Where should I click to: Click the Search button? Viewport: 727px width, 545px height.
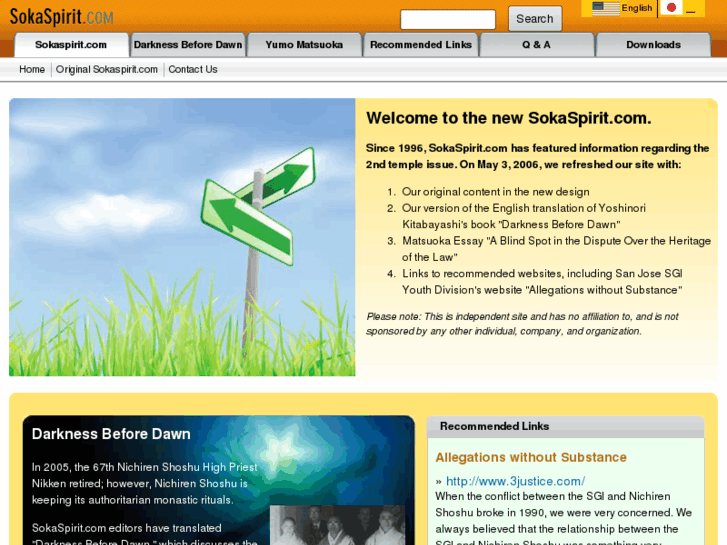click(x=535, y=19)
